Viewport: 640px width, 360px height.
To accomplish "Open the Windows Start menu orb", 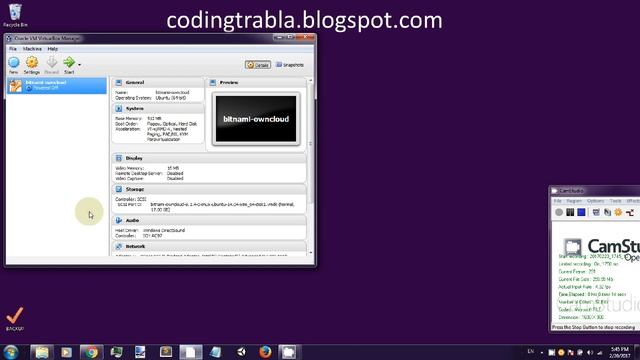I will [11, 352].
